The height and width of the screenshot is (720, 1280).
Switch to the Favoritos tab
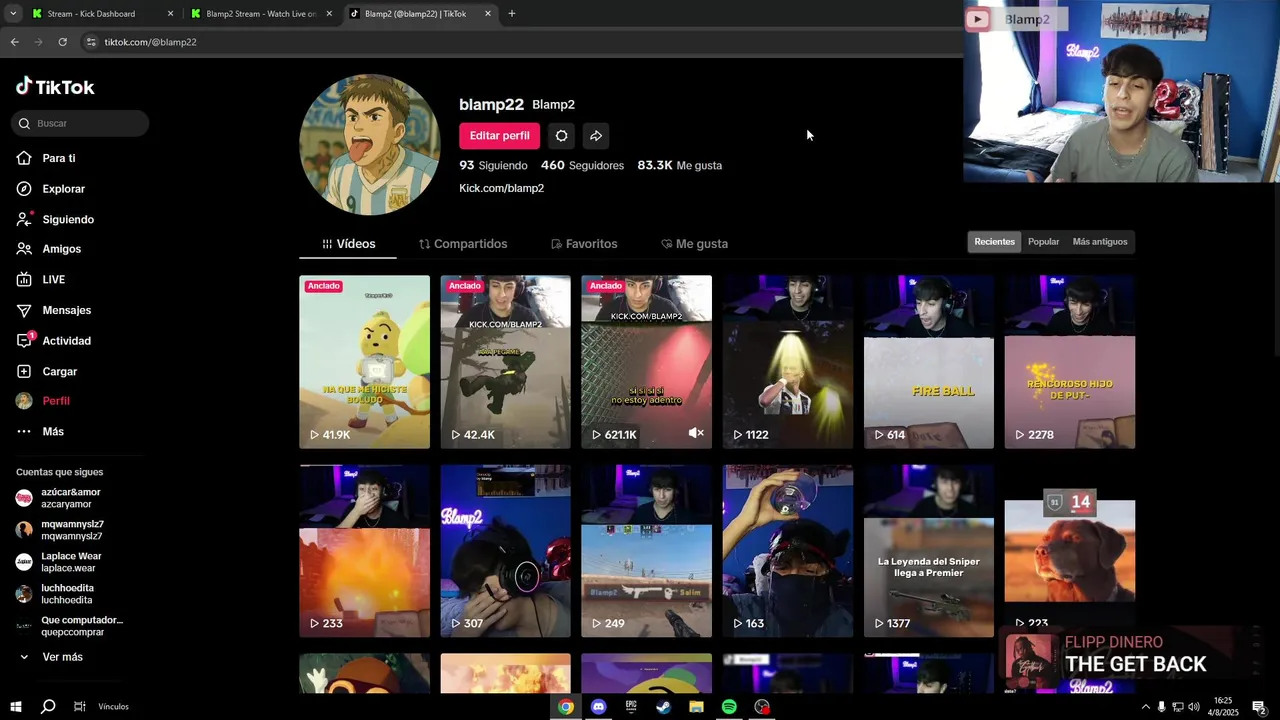584,244
